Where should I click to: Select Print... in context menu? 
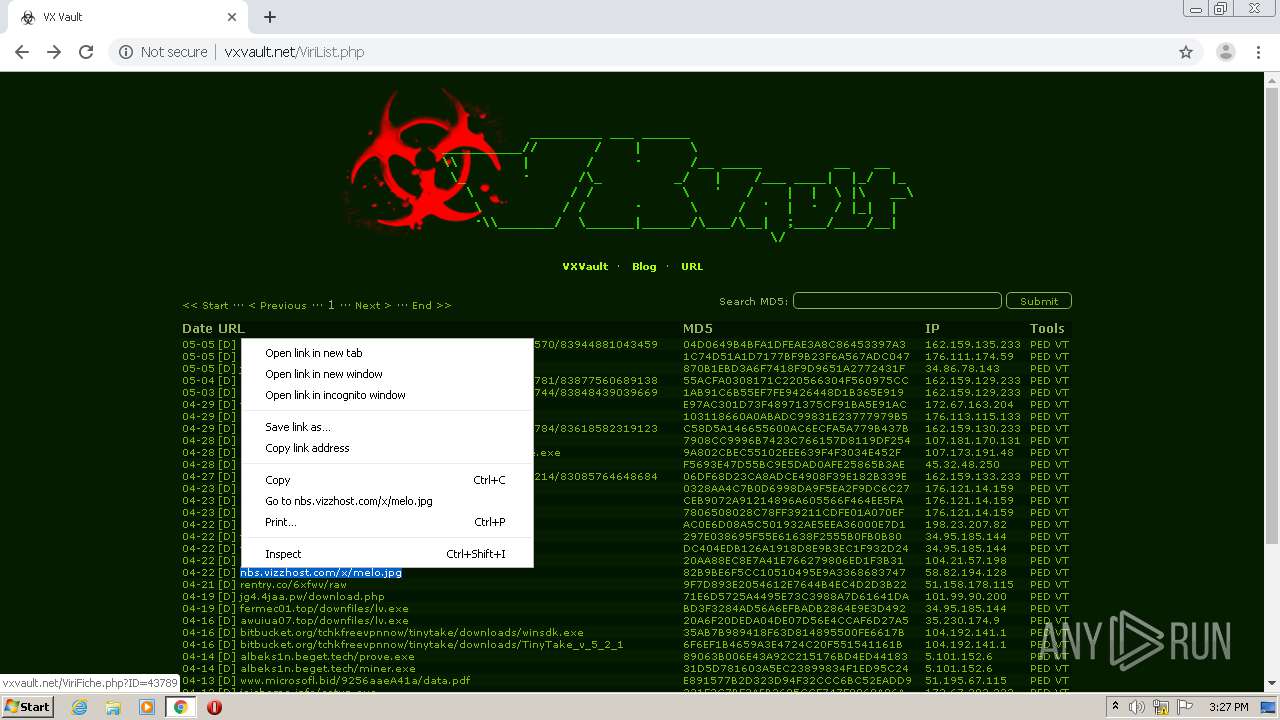pos(387,522)
